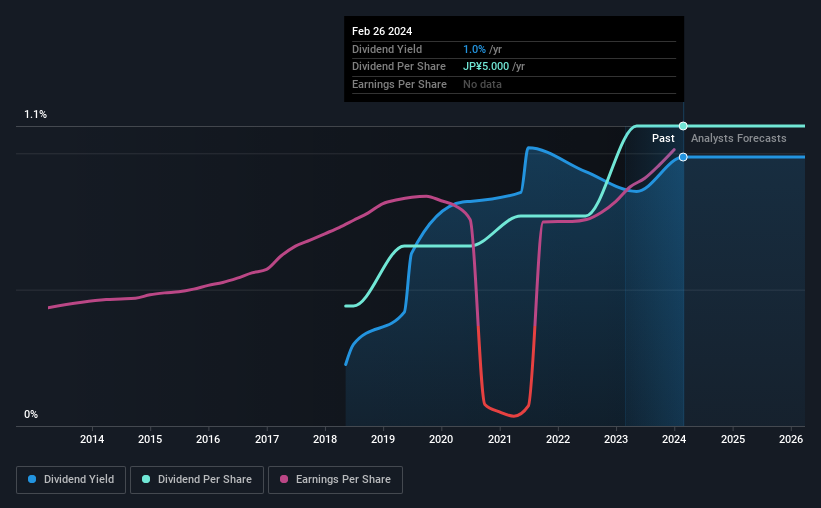Viewport: 821px width, 508px height.
Task: Click the JP¥5.000 dividend per share value
Action: click(x=486, y=67)
